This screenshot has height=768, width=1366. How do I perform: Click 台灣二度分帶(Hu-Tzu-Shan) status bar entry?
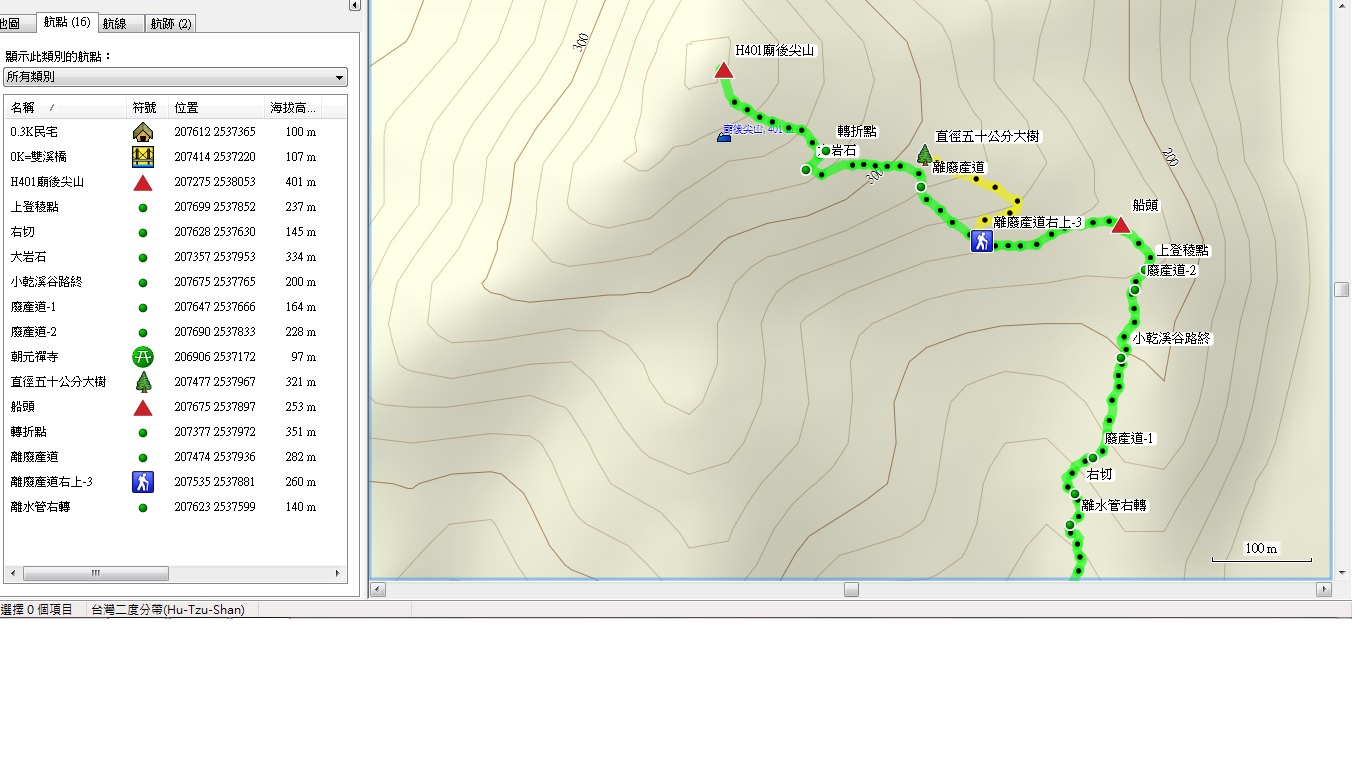[x=168, y=609]
